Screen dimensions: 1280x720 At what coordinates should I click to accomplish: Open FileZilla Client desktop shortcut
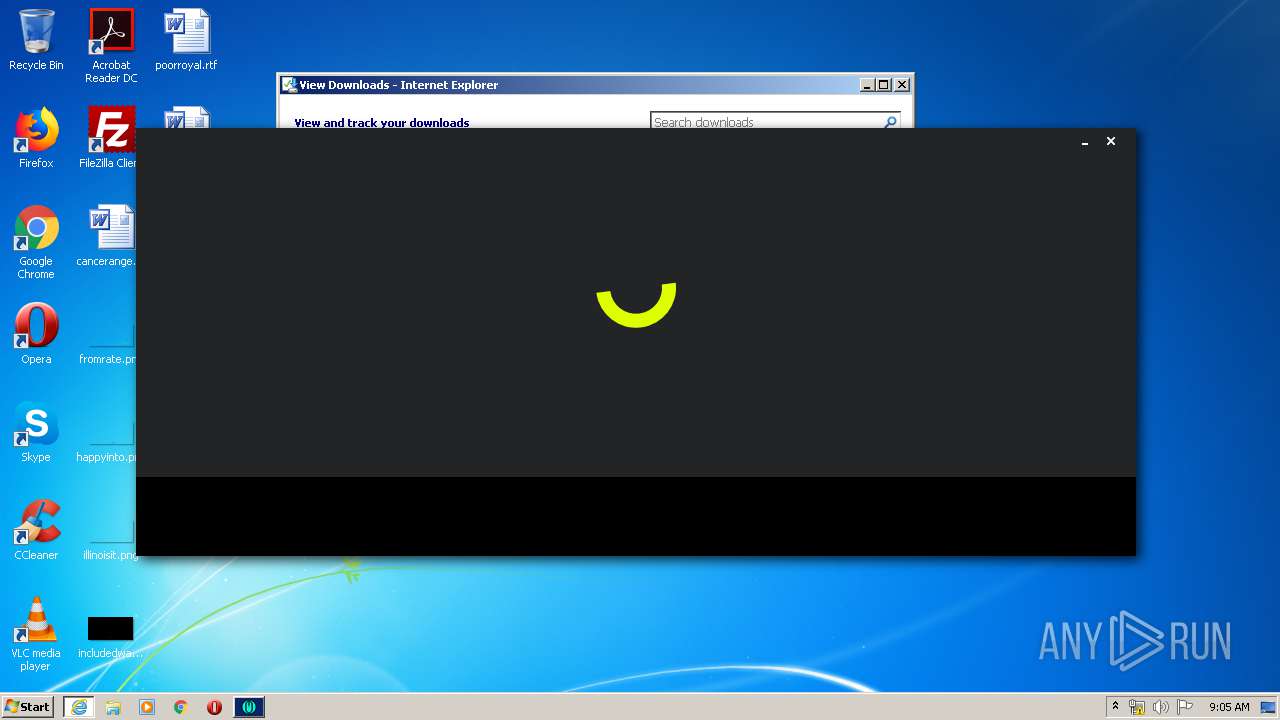point(108,138)
